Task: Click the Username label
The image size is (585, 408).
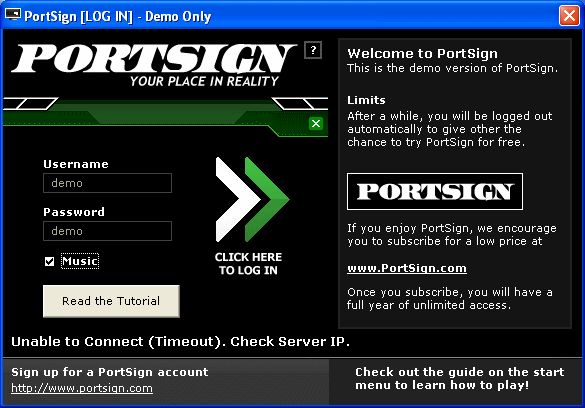Action: point(76,164)
